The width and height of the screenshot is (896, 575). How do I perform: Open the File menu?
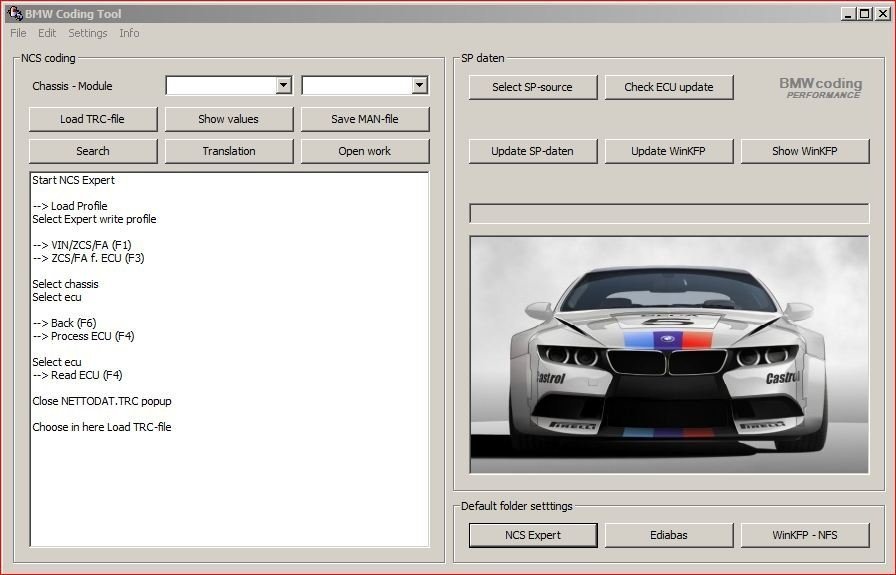[x=18, y=33]
